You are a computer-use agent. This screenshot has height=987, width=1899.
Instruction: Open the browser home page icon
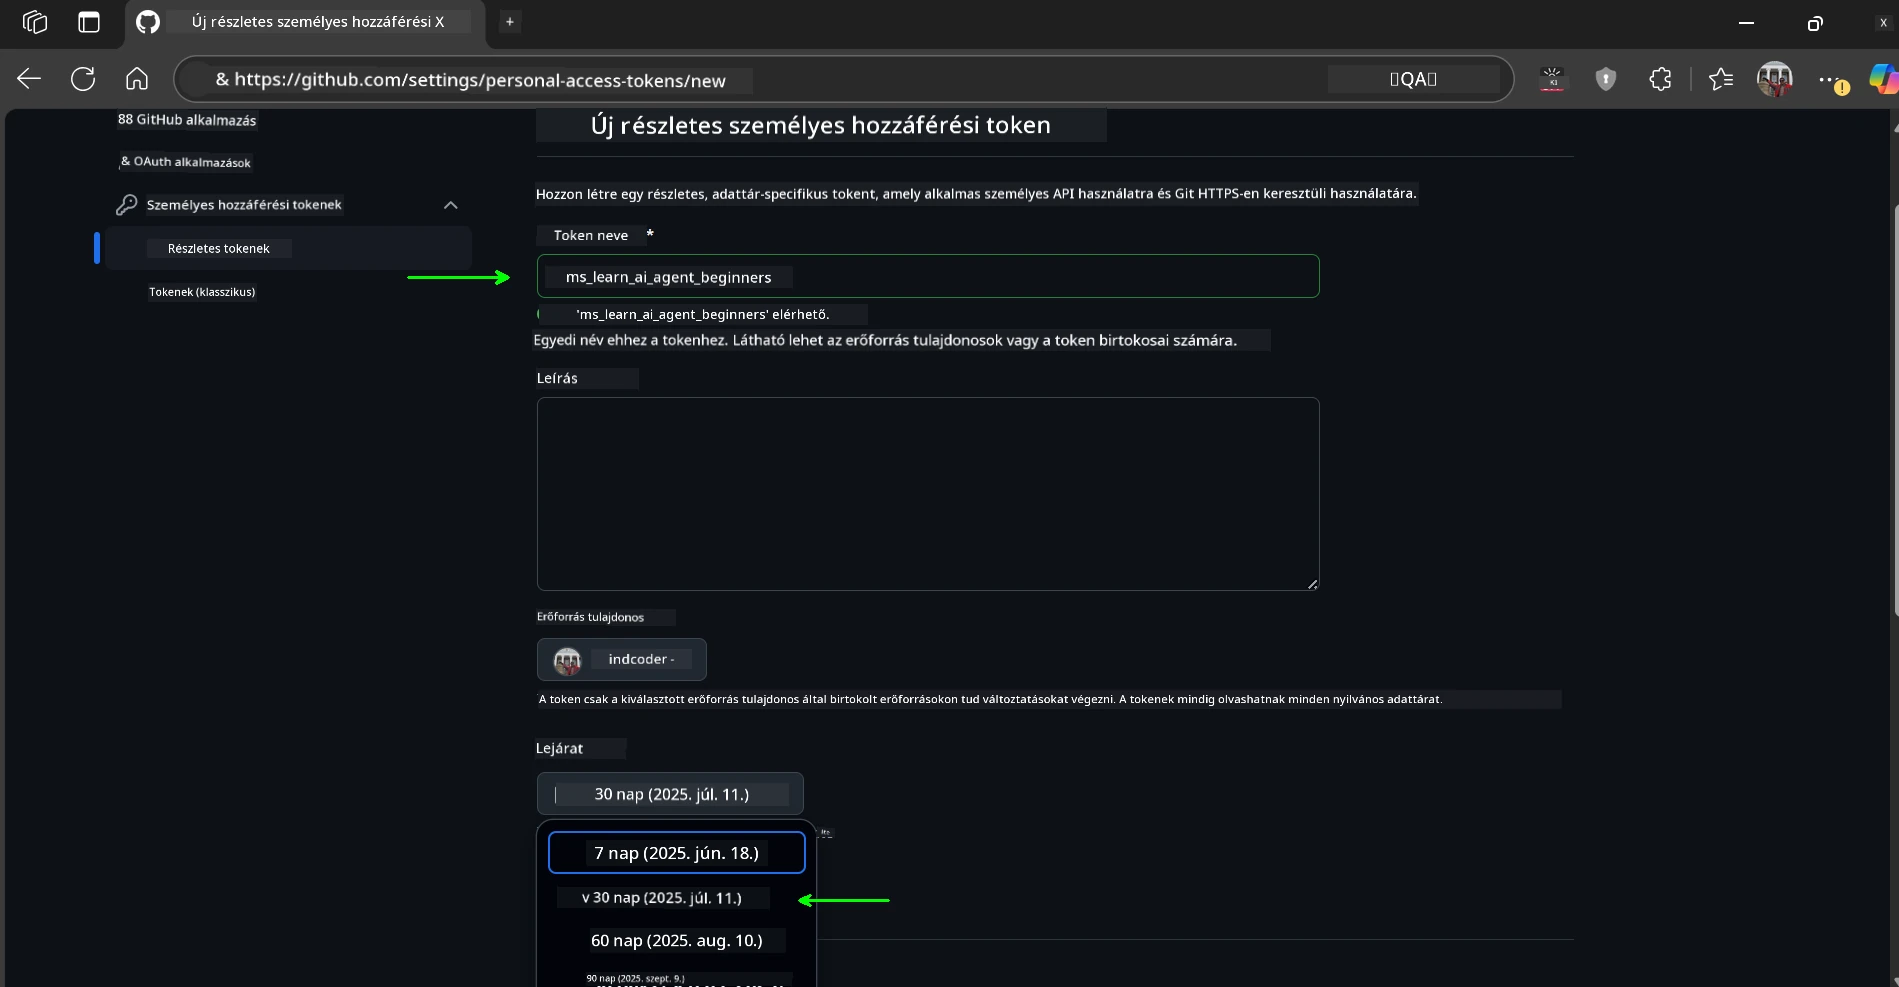137,79
